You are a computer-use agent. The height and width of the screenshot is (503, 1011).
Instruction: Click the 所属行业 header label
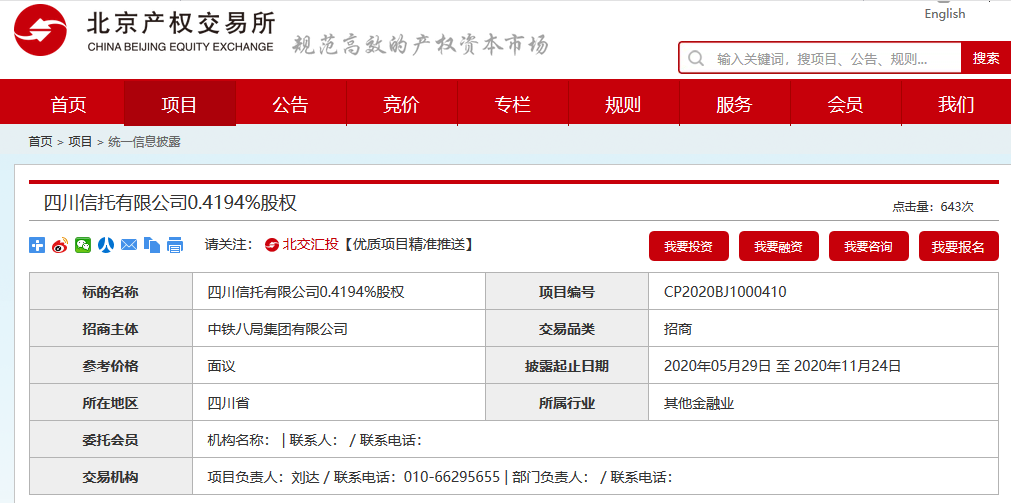point(567,404)
